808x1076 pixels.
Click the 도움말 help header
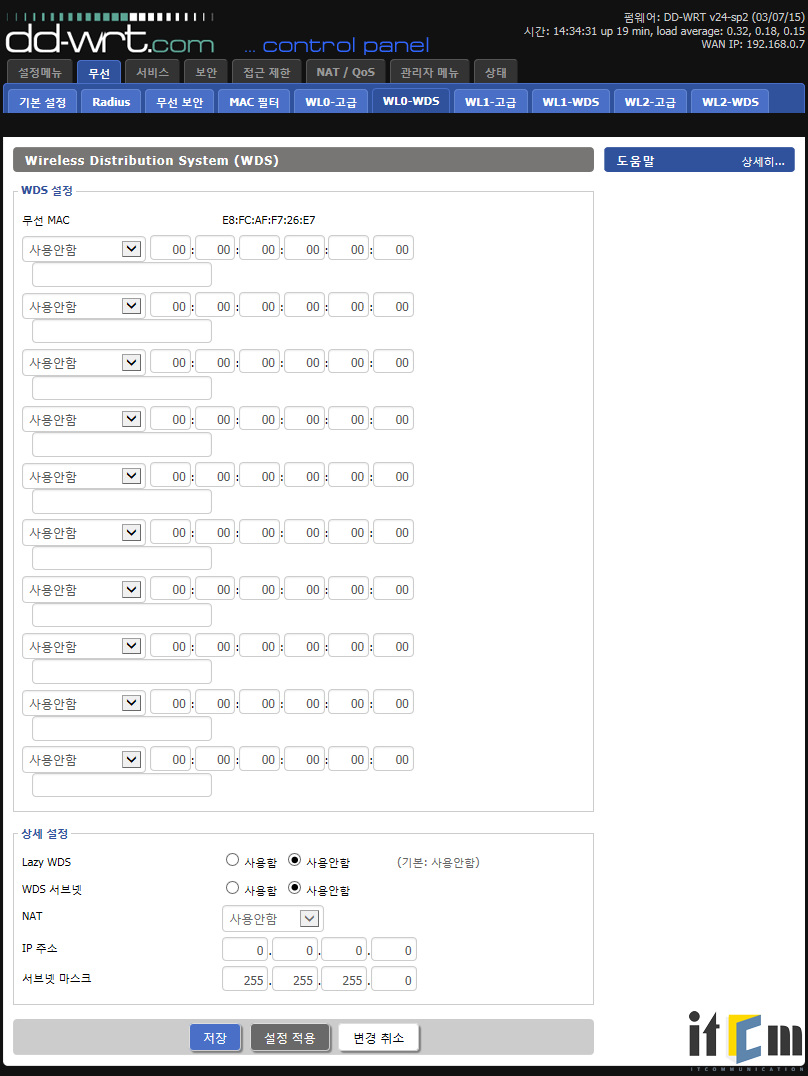635,161
